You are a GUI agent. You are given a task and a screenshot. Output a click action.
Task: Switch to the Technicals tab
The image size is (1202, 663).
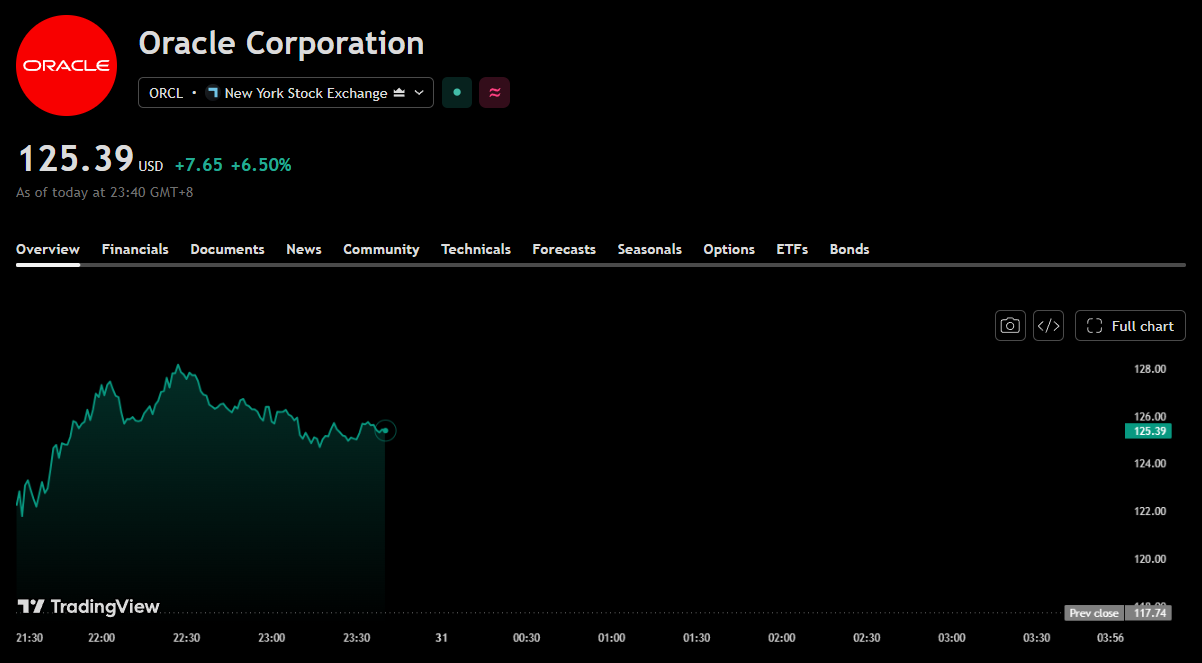click(x=476, y=249)
